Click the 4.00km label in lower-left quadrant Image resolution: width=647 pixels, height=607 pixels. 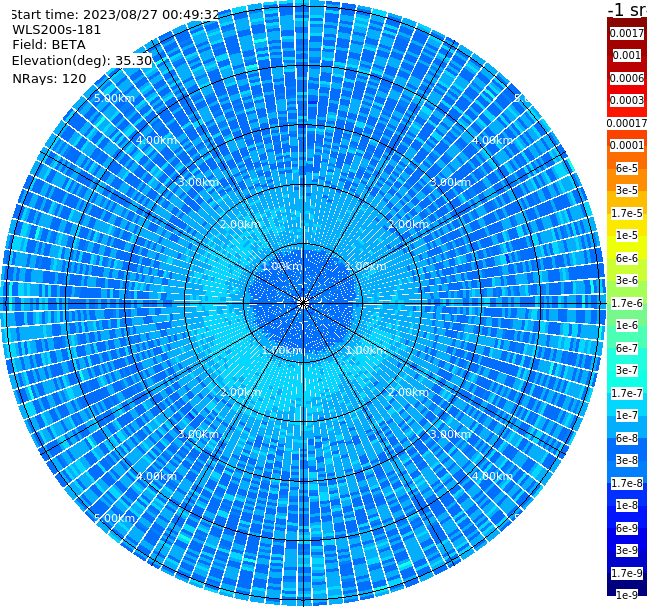[x=156, y=476]
